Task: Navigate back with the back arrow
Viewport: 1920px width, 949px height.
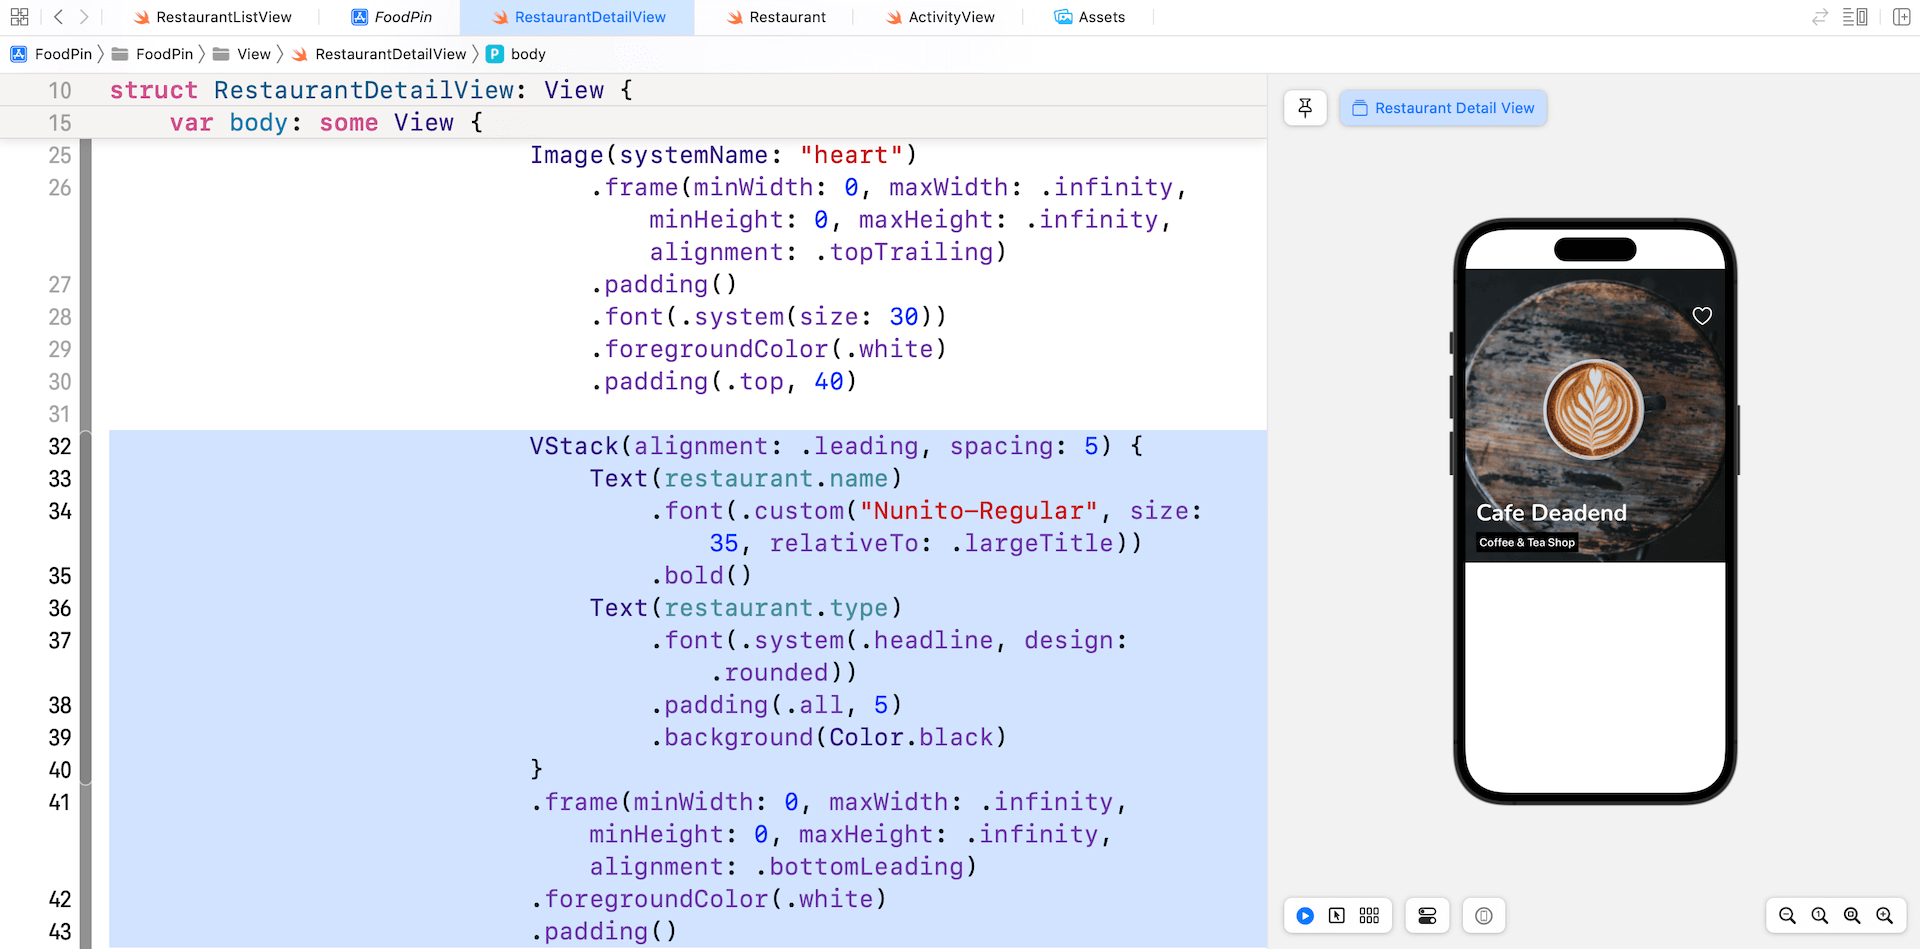Action: [58, 16]
